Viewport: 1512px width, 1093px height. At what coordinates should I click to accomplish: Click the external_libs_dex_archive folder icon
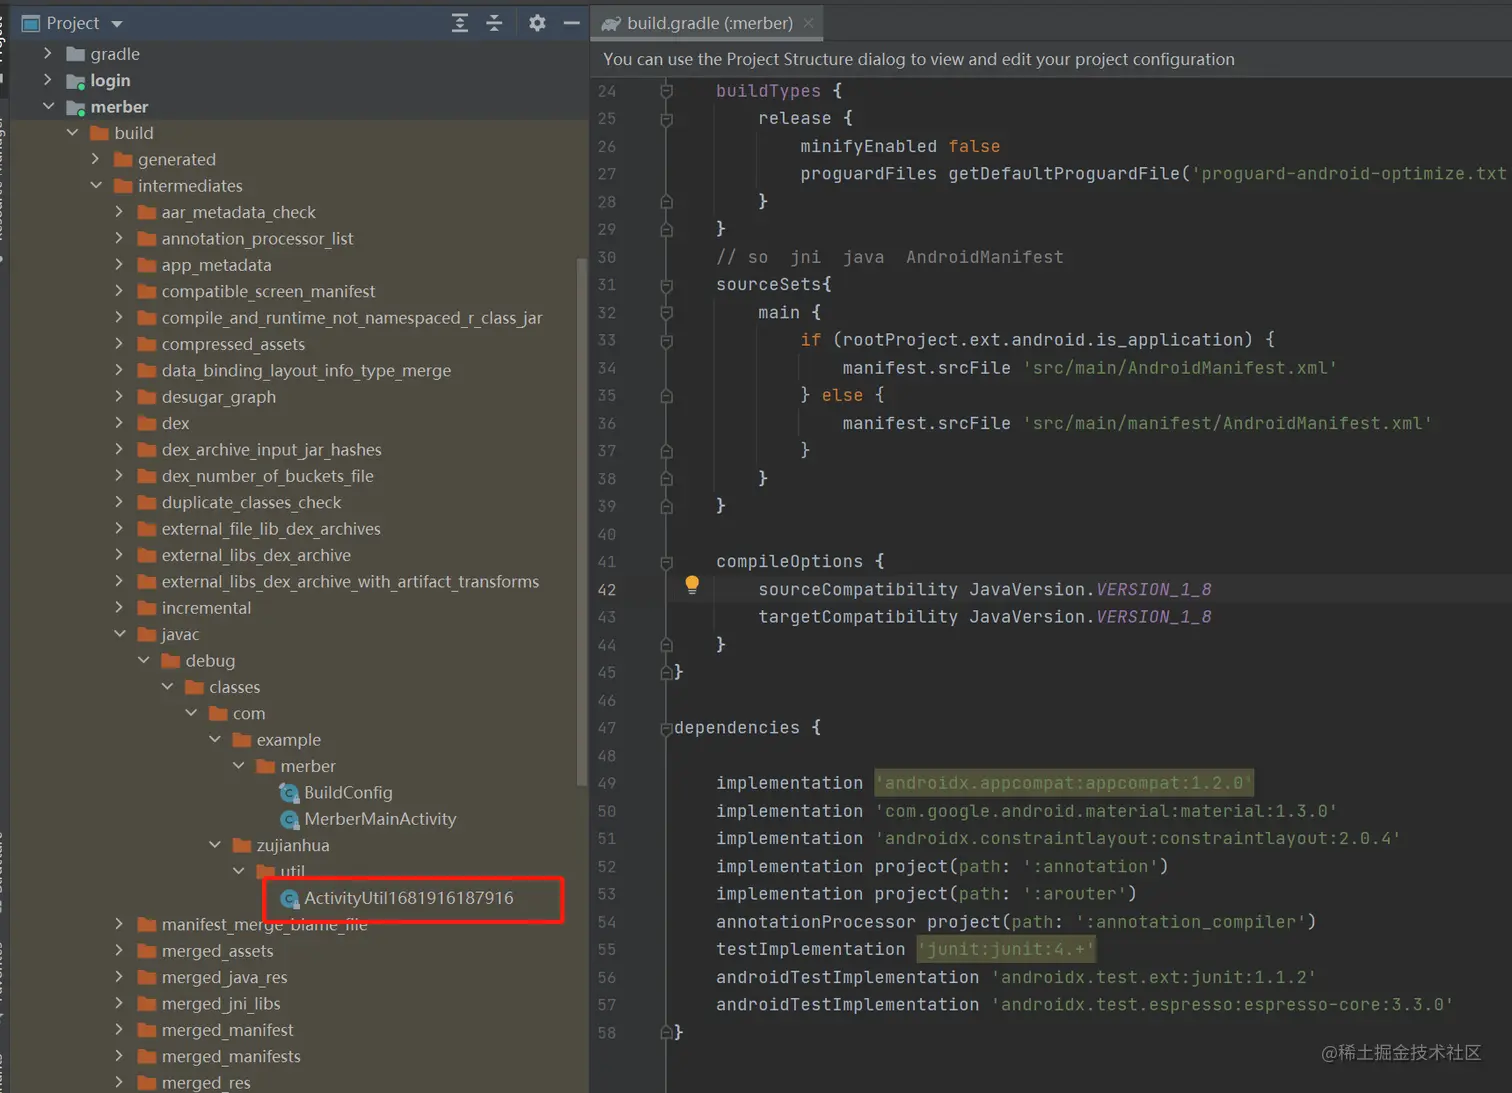(147, 555)
